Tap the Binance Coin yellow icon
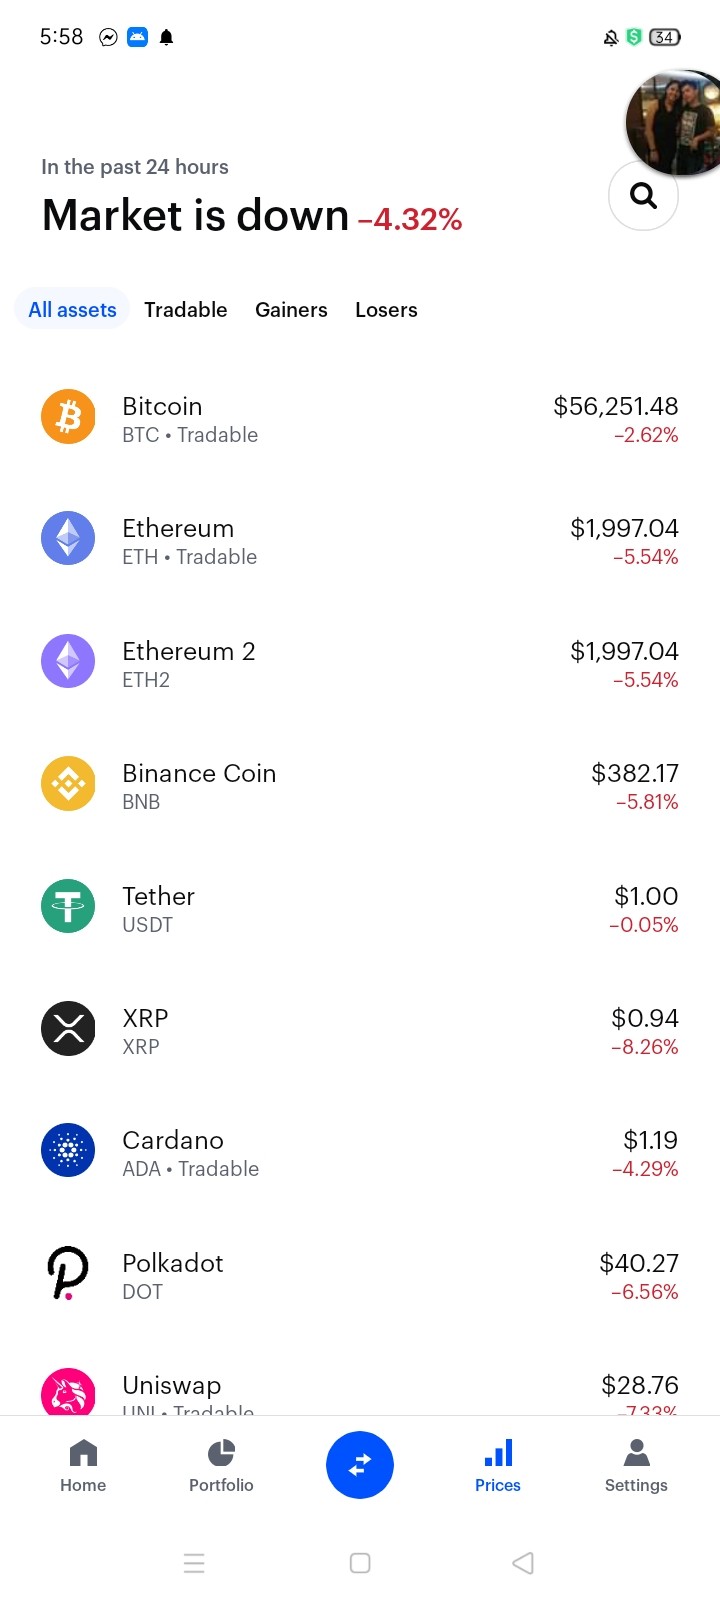The image size is (720, 1600). pyautogui.click(x=68, y=783)
